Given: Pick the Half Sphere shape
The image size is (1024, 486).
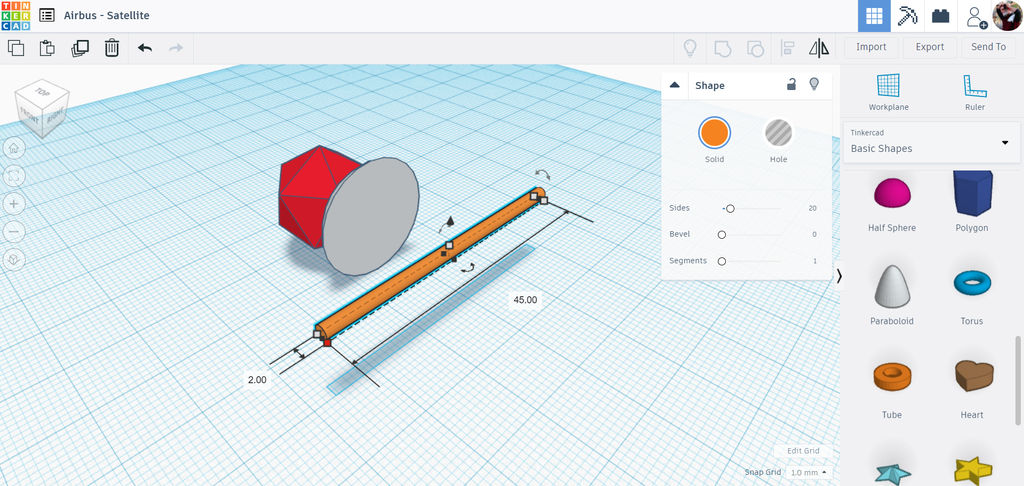Looking at the screenshot, I should [x=891, y=202].
